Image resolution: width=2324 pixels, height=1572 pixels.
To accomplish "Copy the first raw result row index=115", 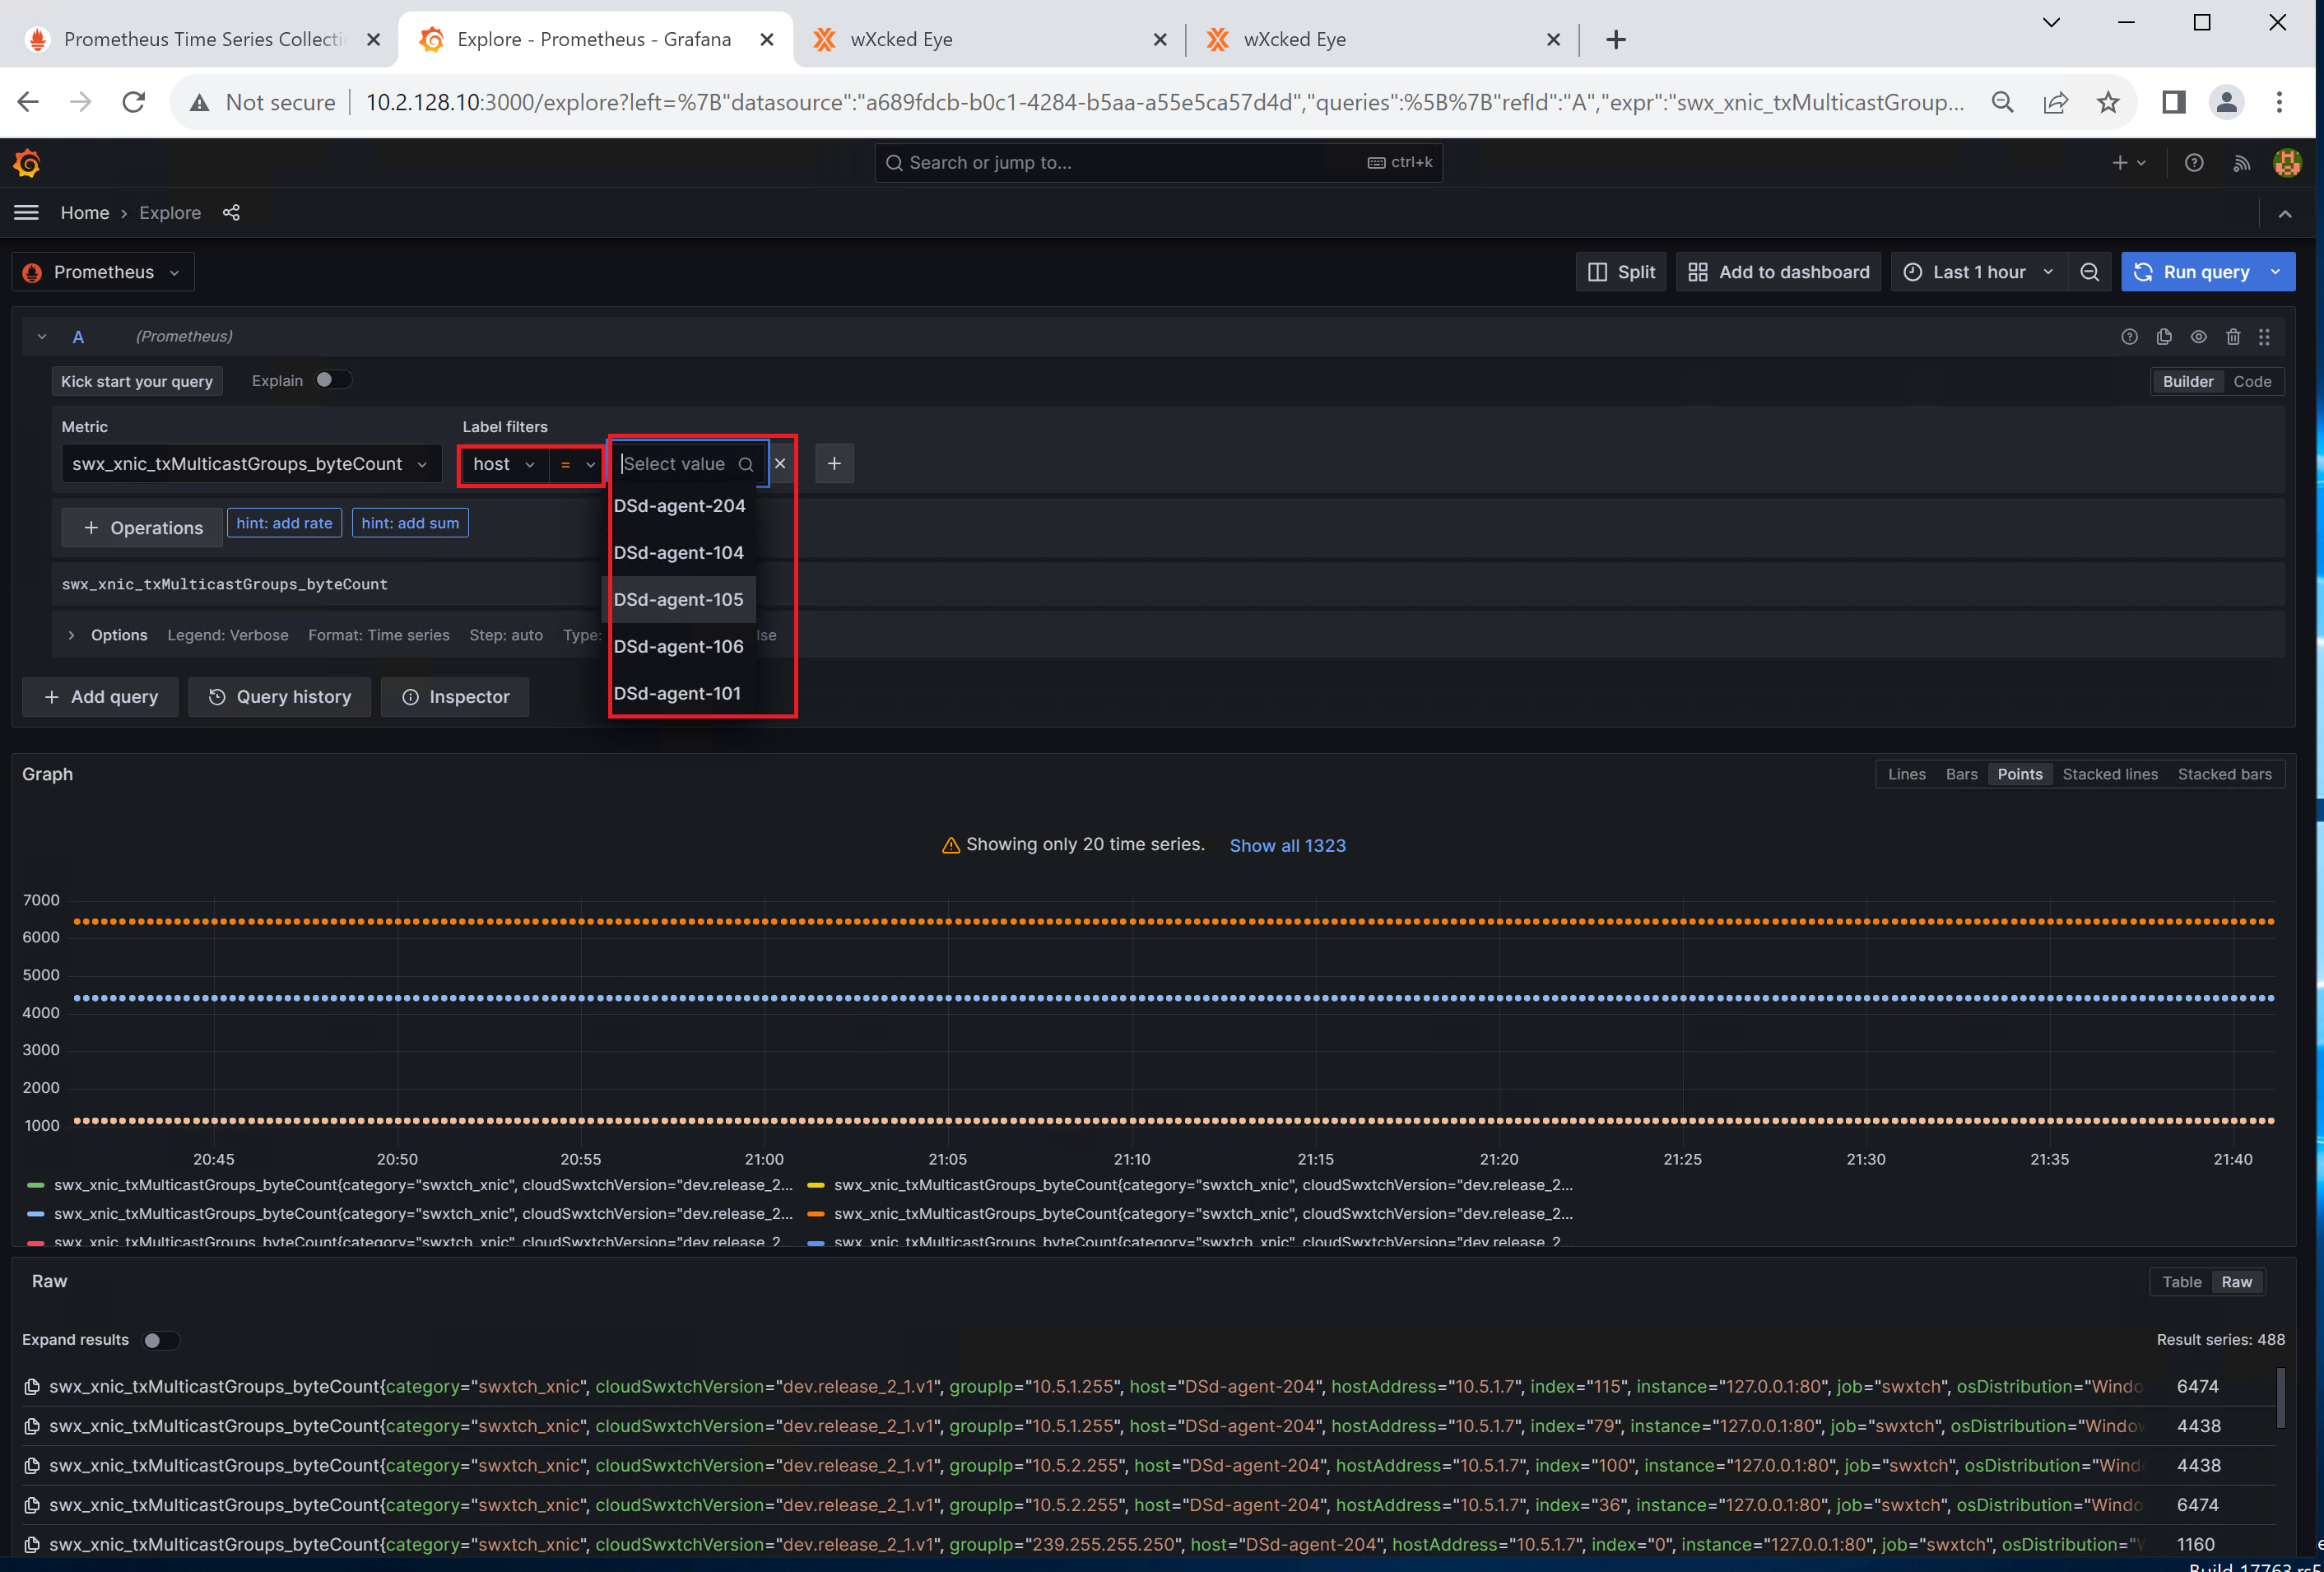I will click(x=32, y=1387).
